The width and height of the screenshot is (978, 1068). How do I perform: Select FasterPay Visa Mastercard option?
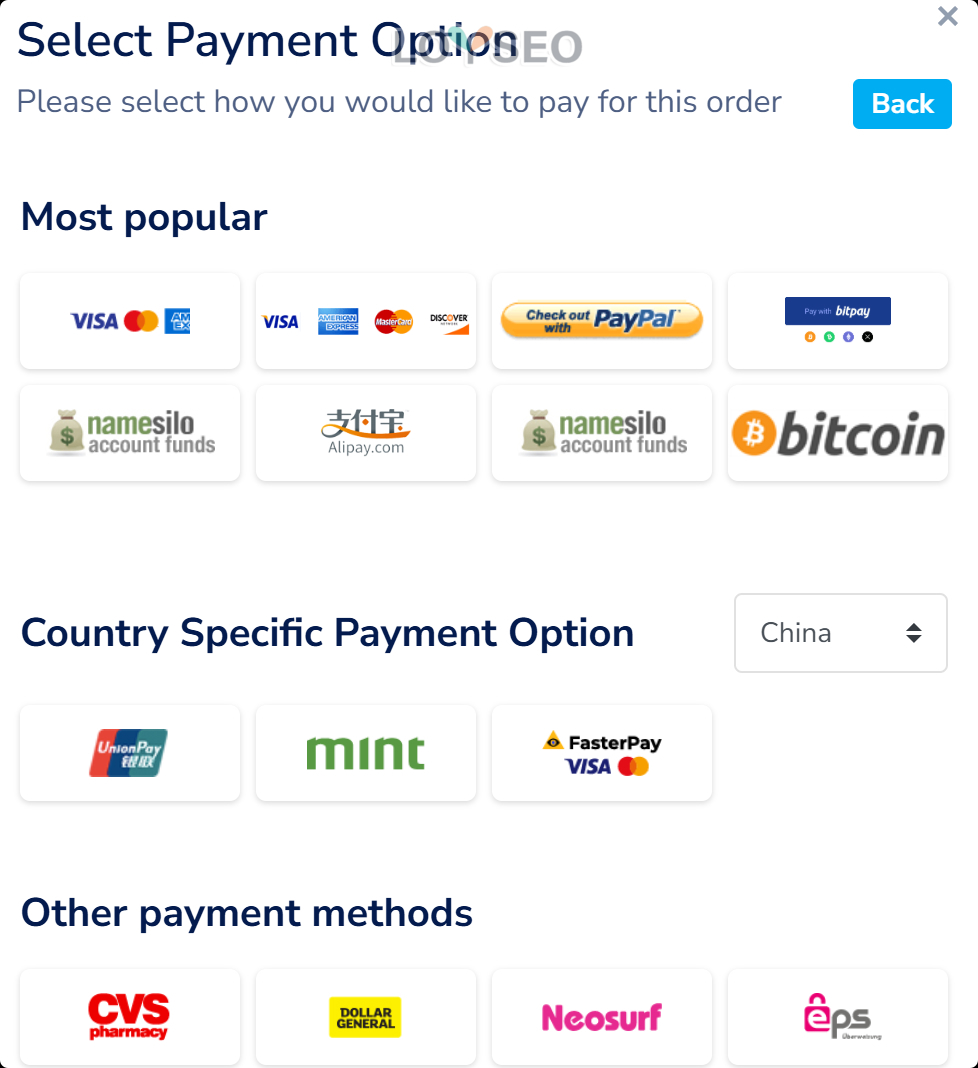(602, 753)
